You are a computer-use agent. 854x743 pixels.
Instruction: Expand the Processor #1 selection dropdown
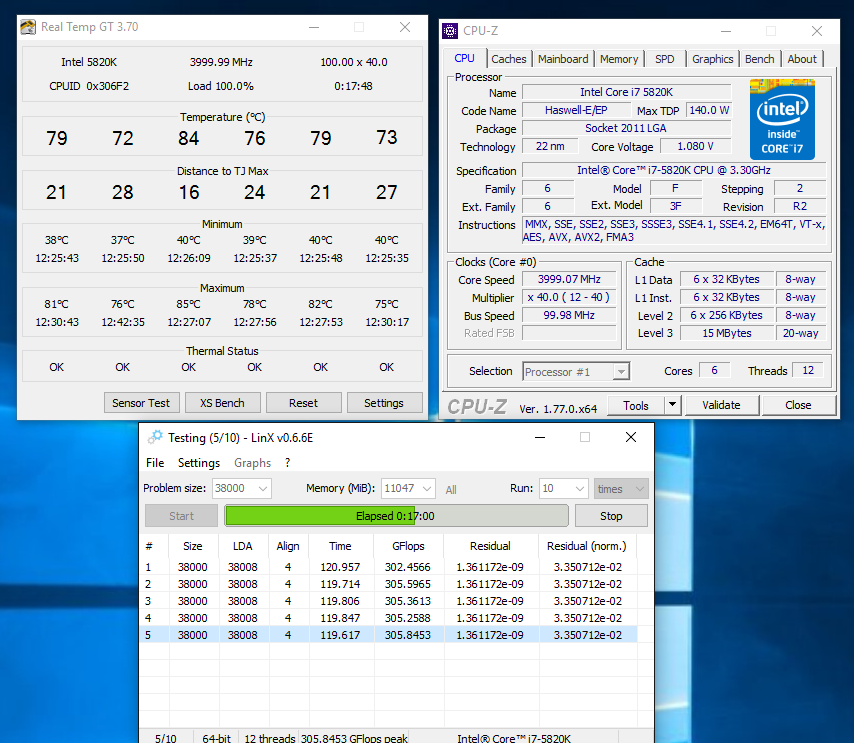click(x=620, y=372)
